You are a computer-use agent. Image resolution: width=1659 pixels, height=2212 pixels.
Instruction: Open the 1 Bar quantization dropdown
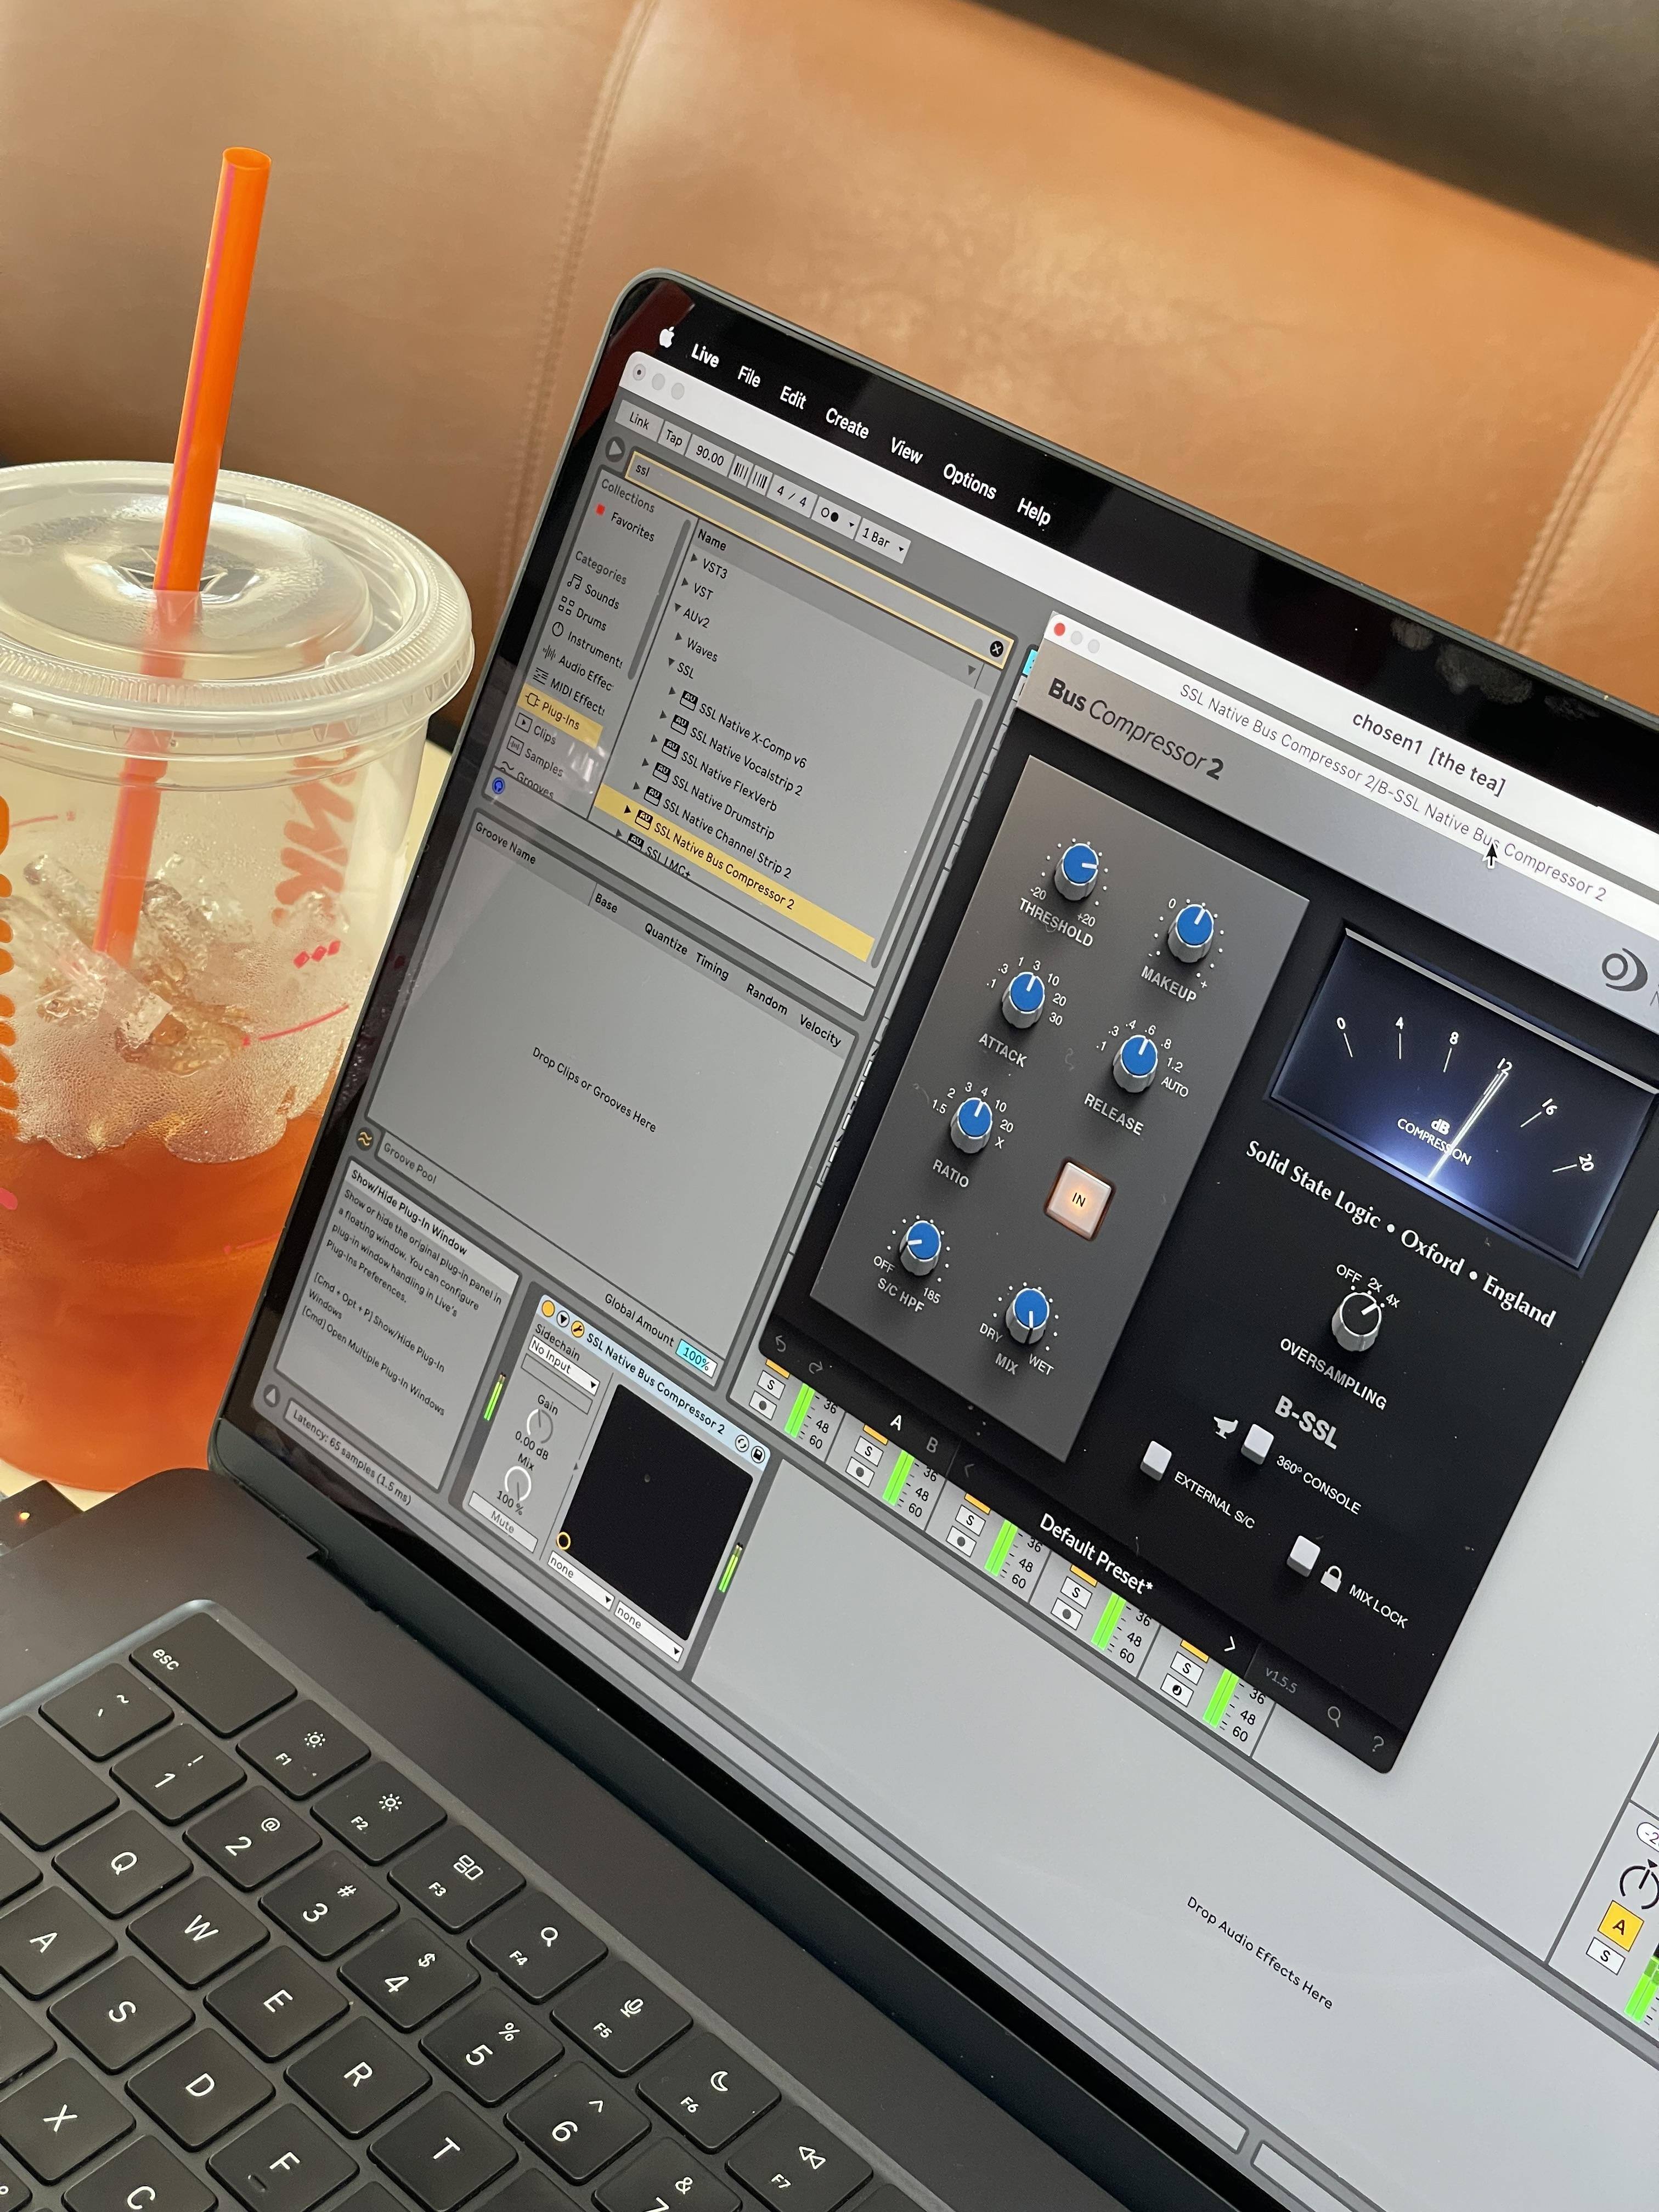[x=882, y=541]
